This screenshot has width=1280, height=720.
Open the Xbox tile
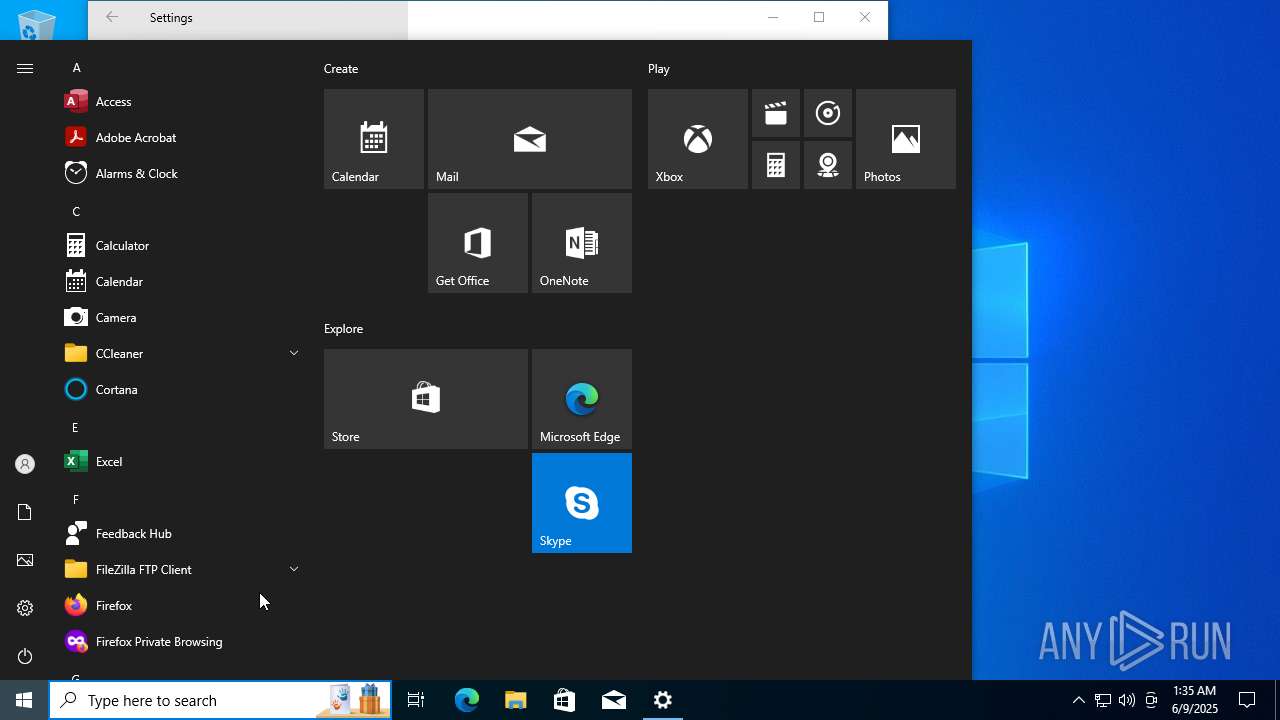tap(698, 139)
